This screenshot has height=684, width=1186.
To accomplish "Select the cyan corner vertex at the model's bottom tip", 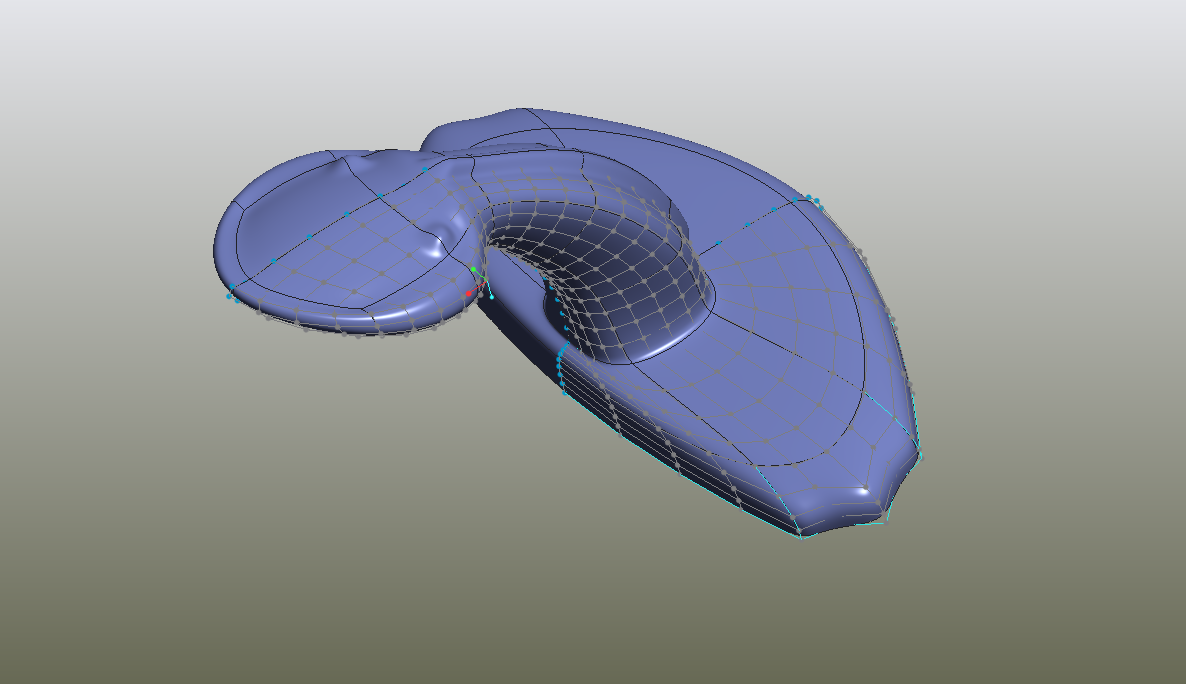I will coord(800,536).
